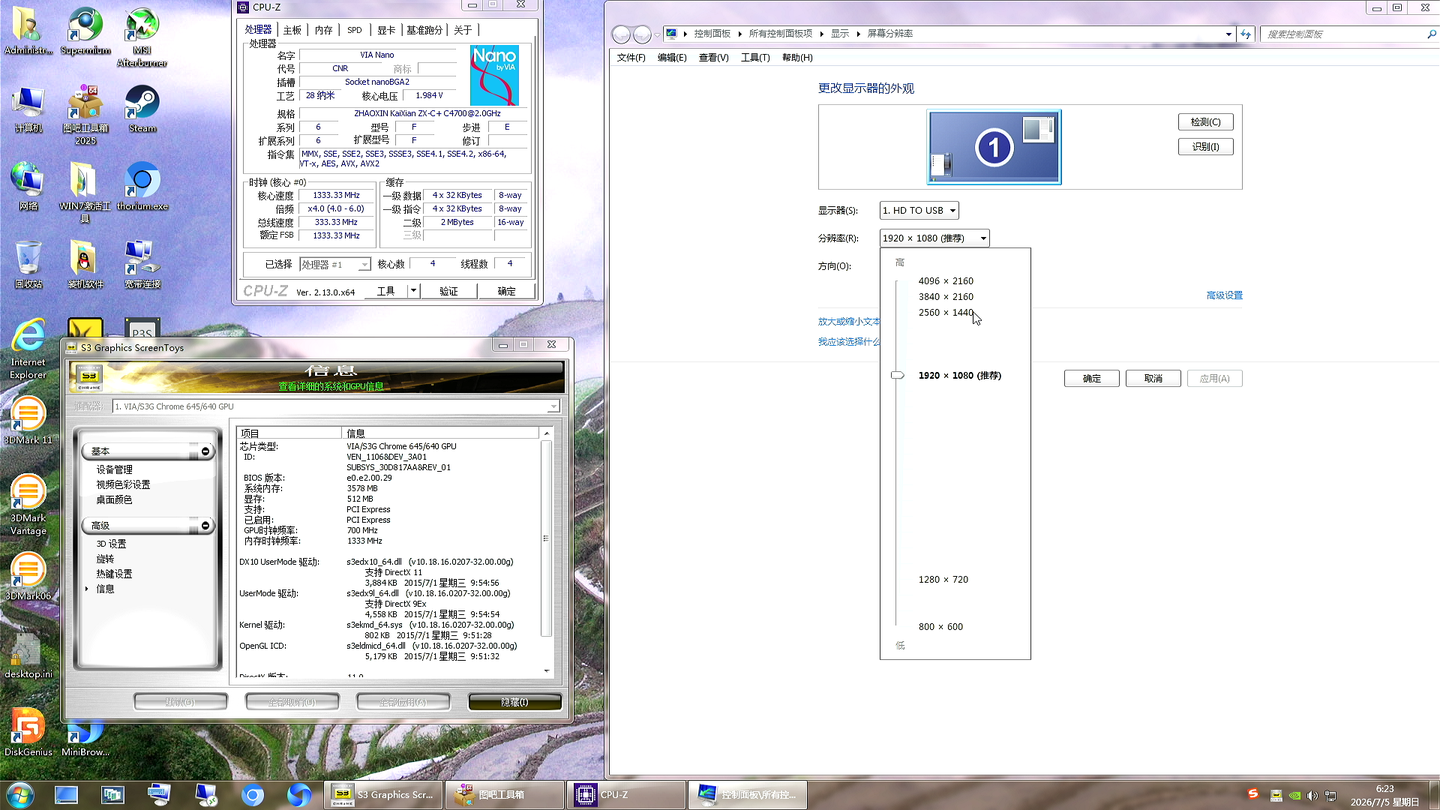The height and width of the screenshot is (810, 1440).
Task: Open the 工具(T) menu in Control Panel
Action: [x=755, y=58]
